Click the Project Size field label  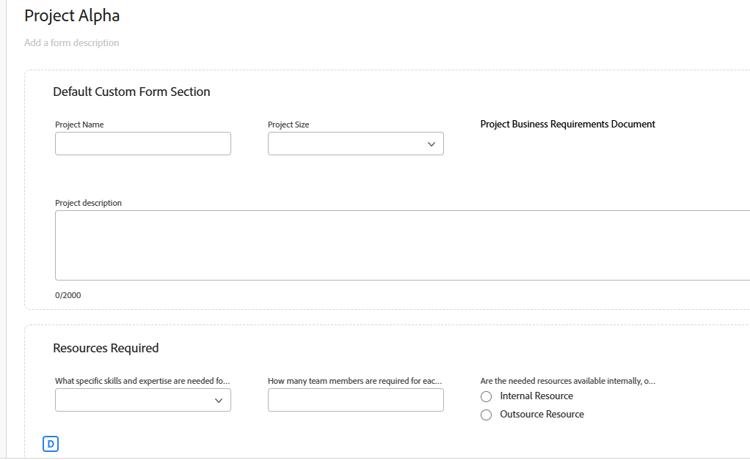coord(288,125)
